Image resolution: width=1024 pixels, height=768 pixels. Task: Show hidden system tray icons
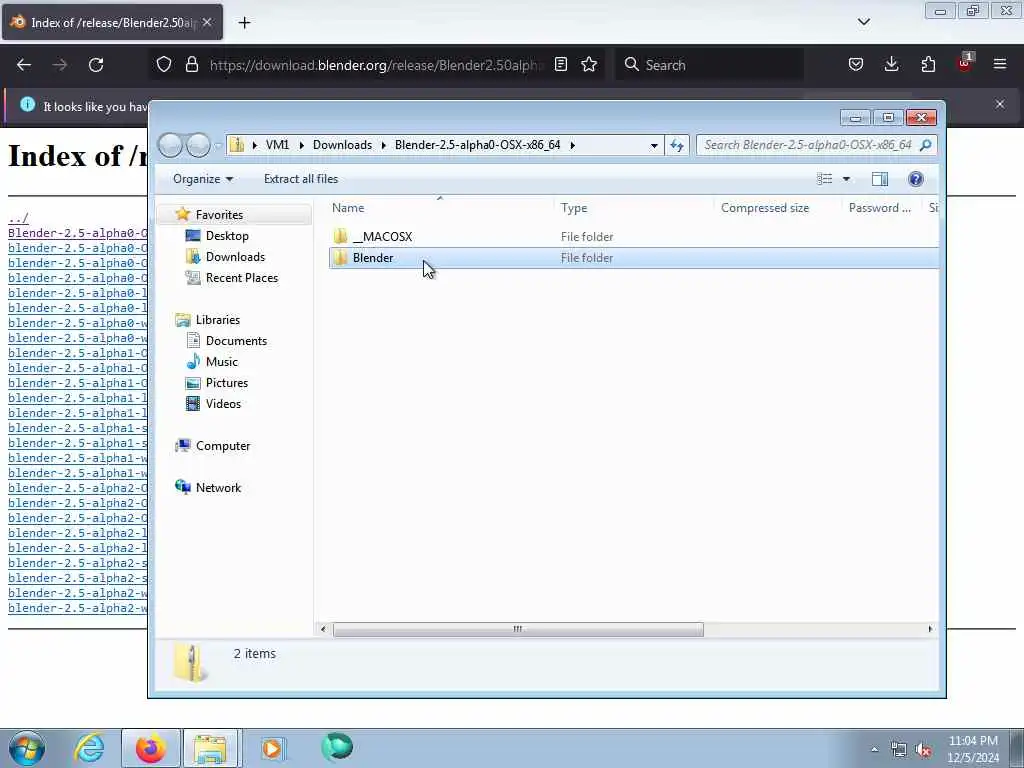pos(874,749)
